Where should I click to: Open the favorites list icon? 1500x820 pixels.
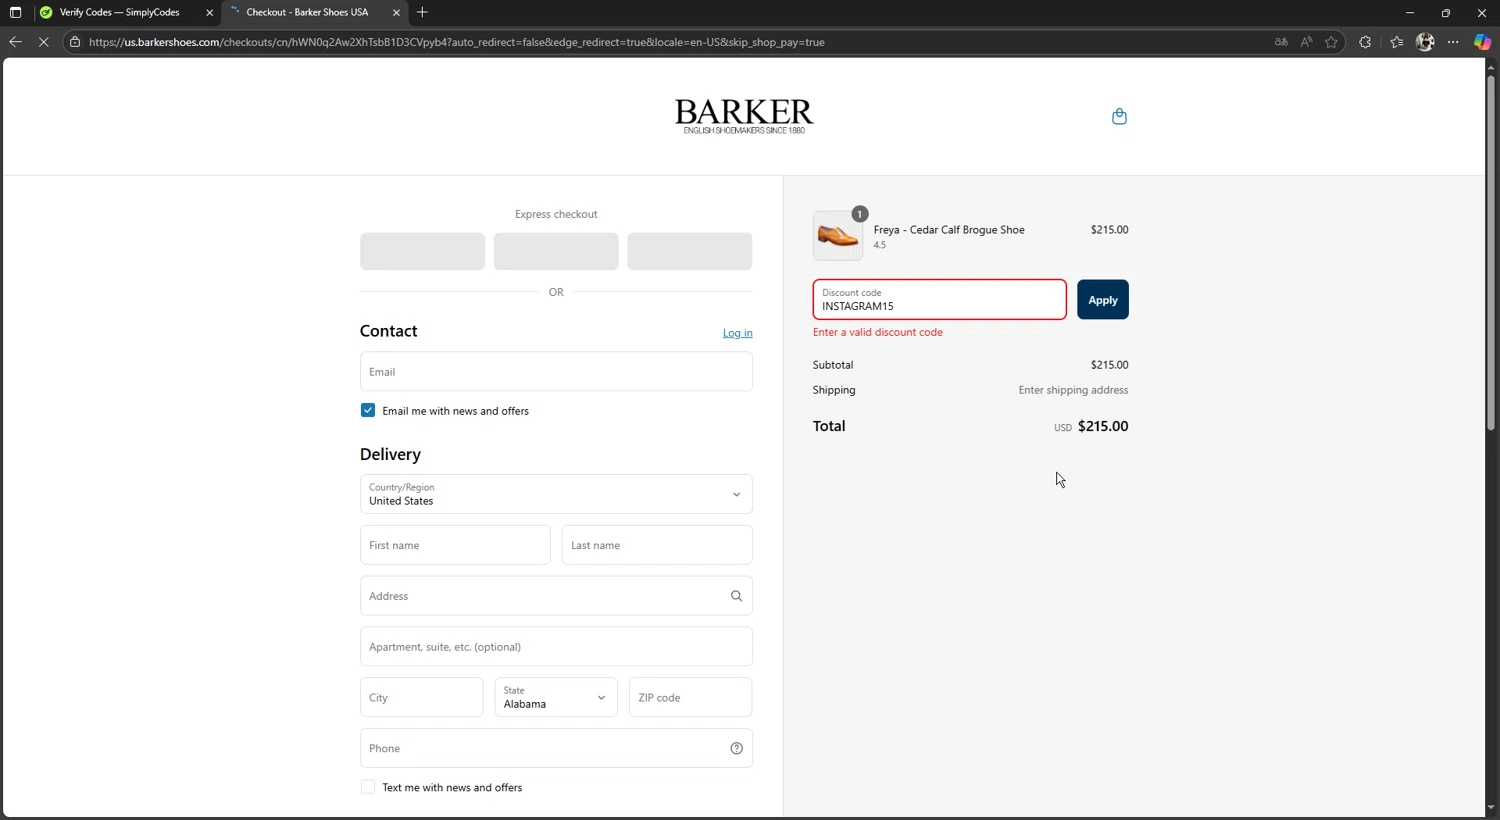coord(1397,42)
